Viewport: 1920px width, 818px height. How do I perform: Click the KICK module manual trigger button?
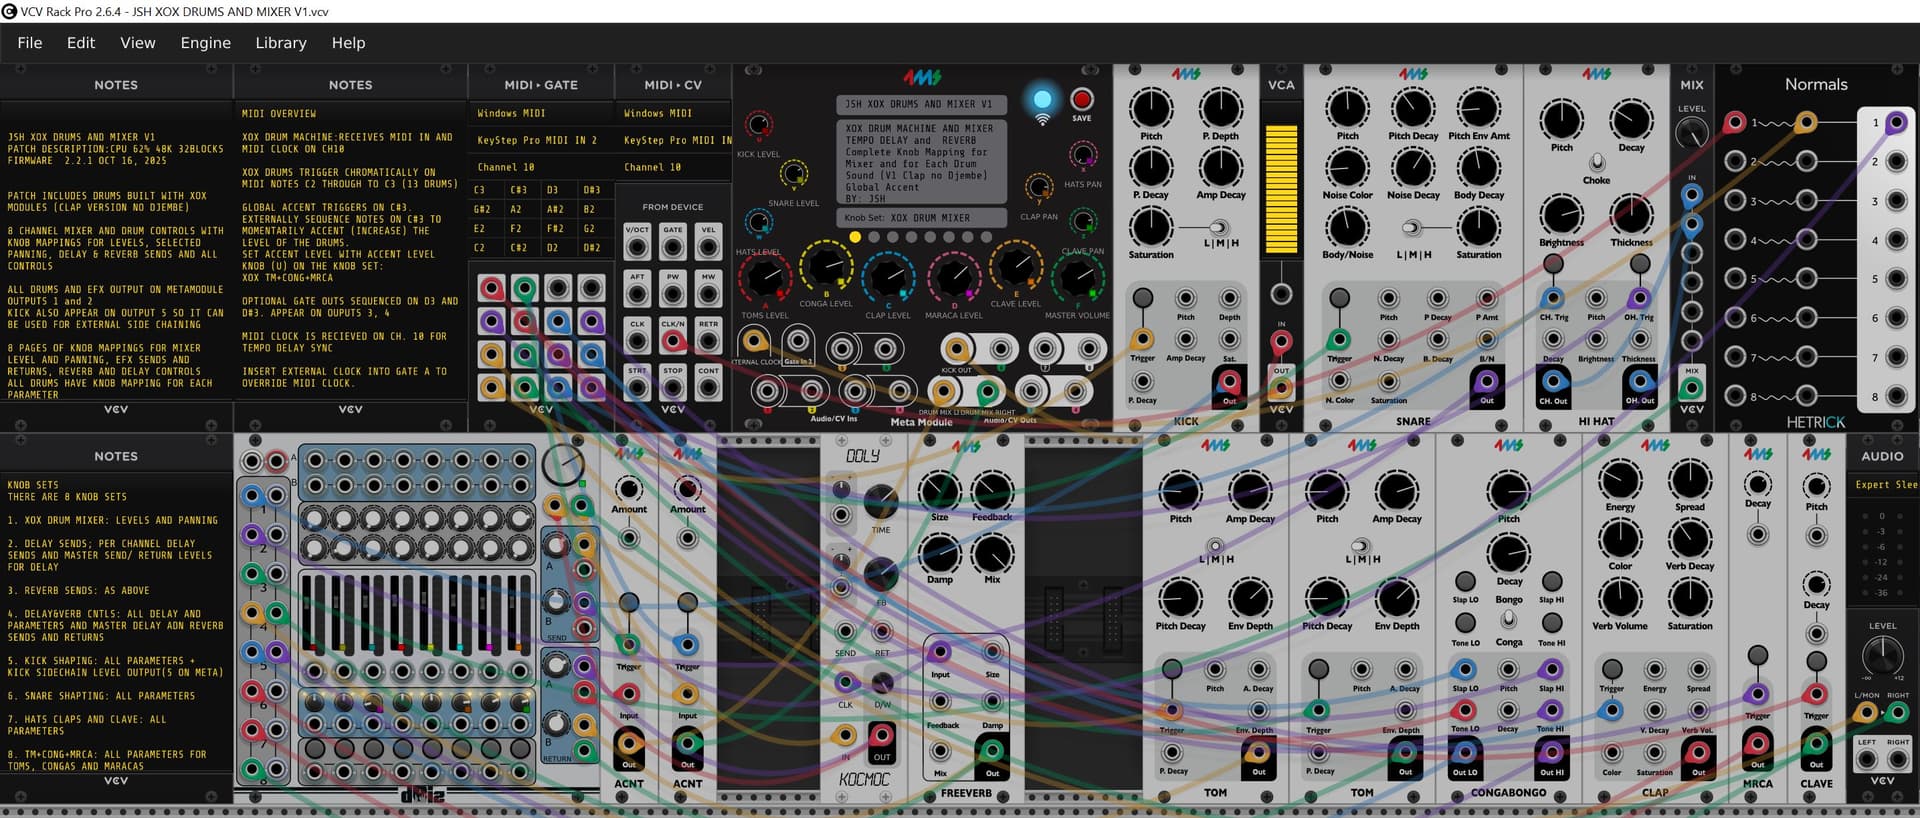pos(1142,297)
